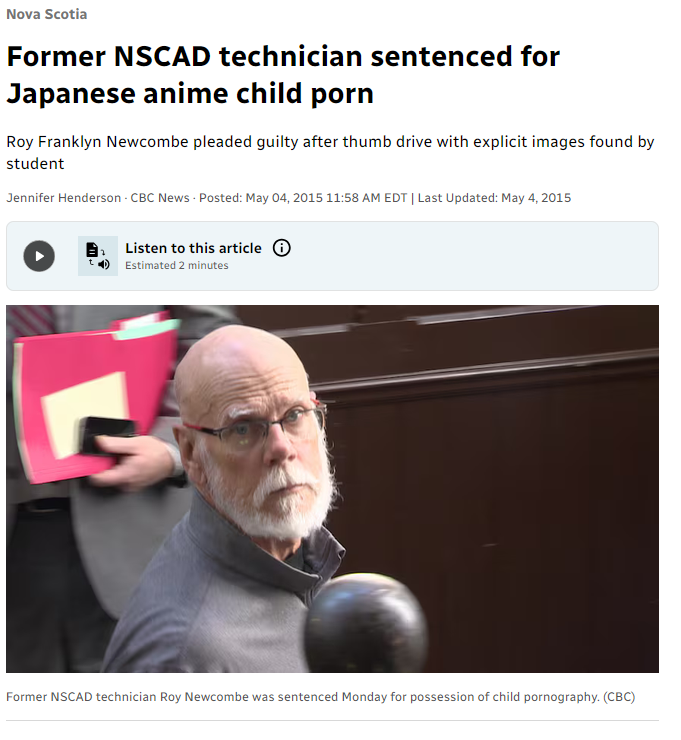The height and width of the screenshot is (740, 681).
Task: Open the listen feature info icon
Action: pyautogui.click(x=282, y=248)
